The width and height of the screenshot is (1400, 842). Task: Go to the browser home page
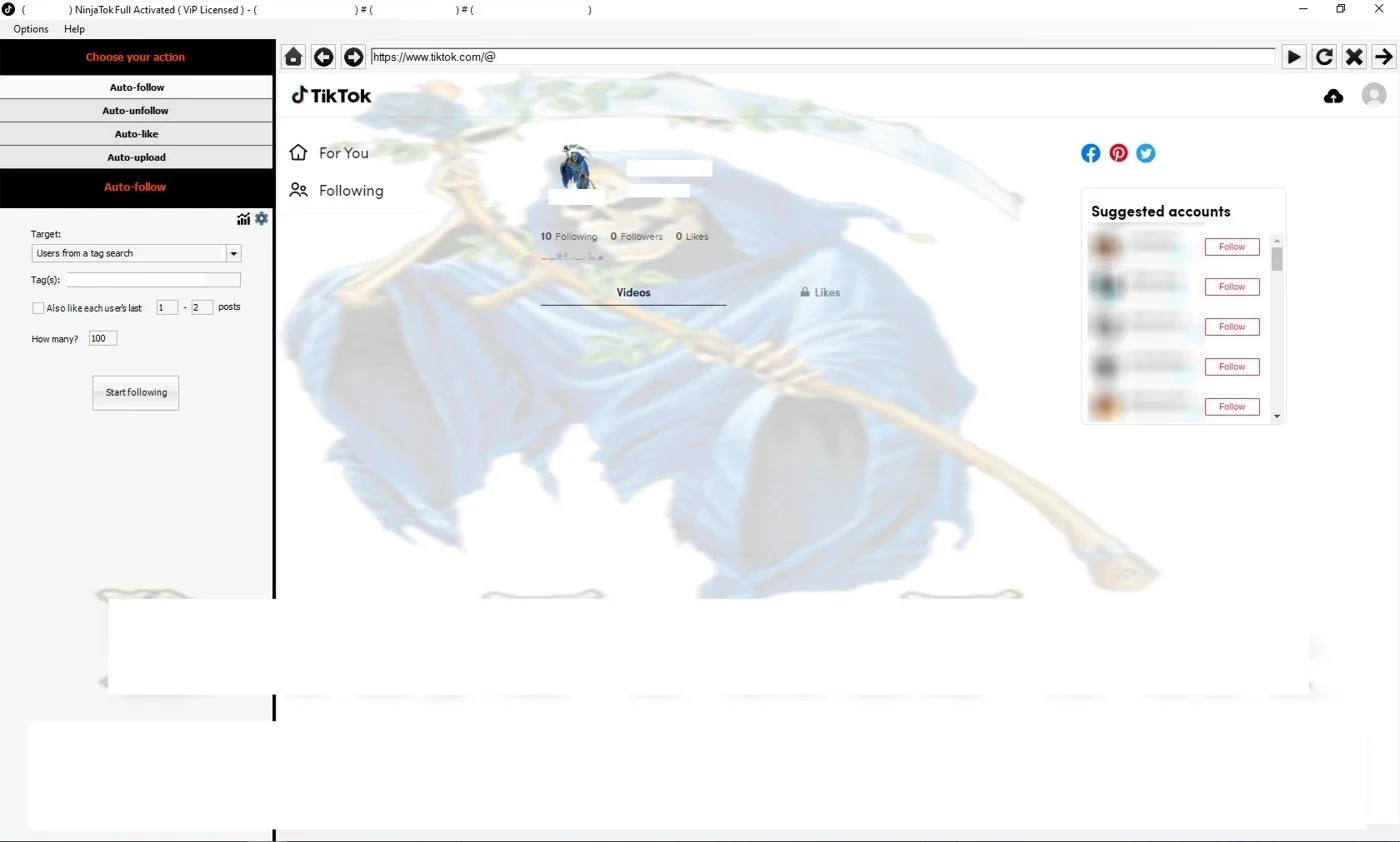point(293,57)
